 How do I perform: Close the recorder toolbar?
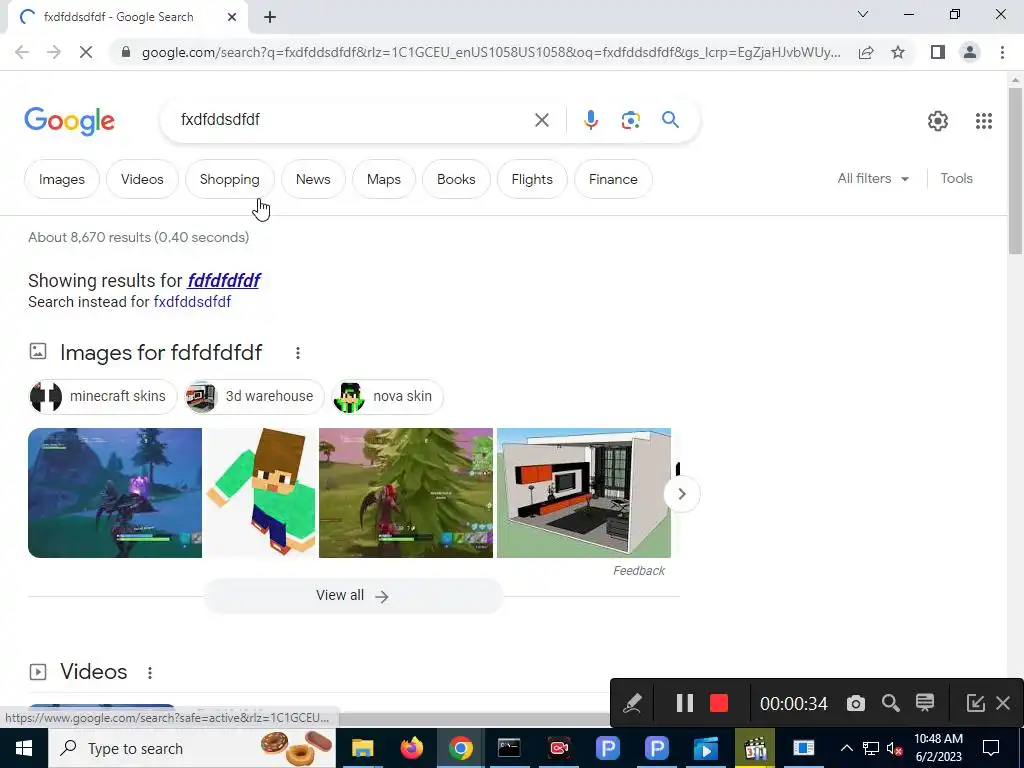coord(1003,703)
